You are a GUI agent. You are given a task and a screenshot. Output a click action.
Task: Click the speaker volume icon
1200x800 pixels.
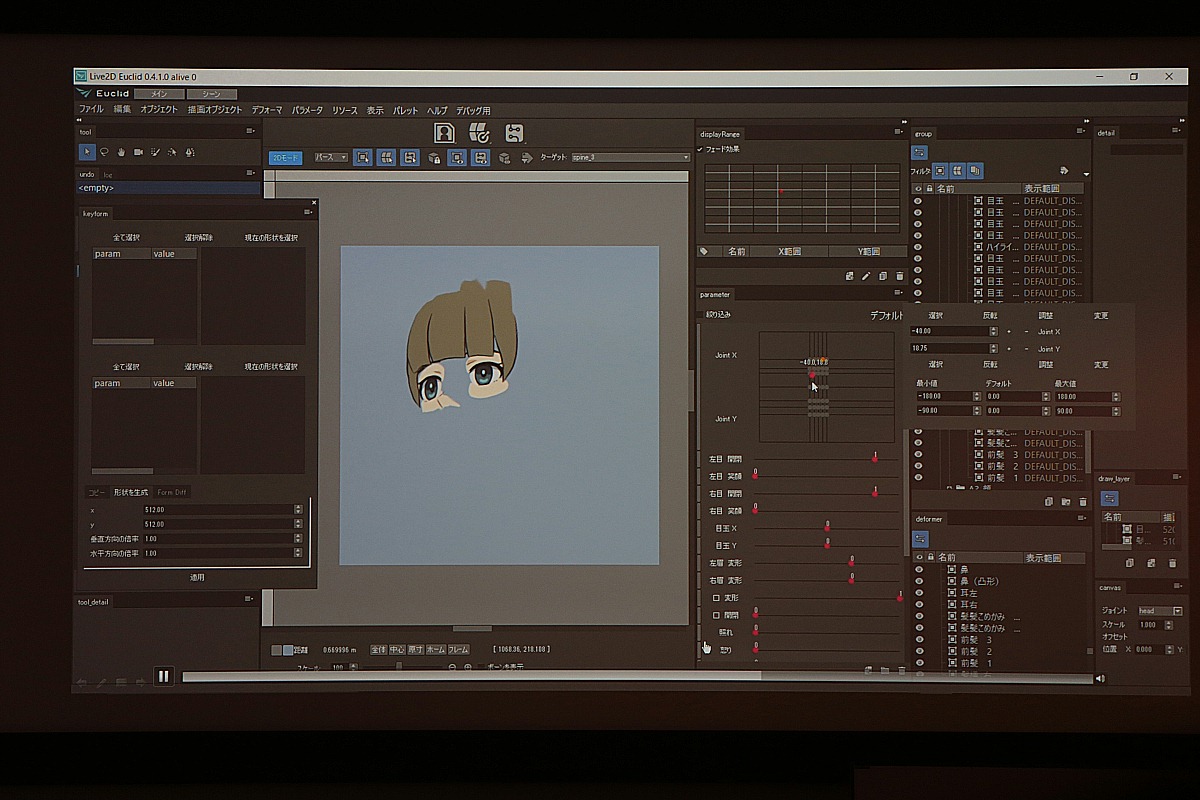coord(1100,678)
